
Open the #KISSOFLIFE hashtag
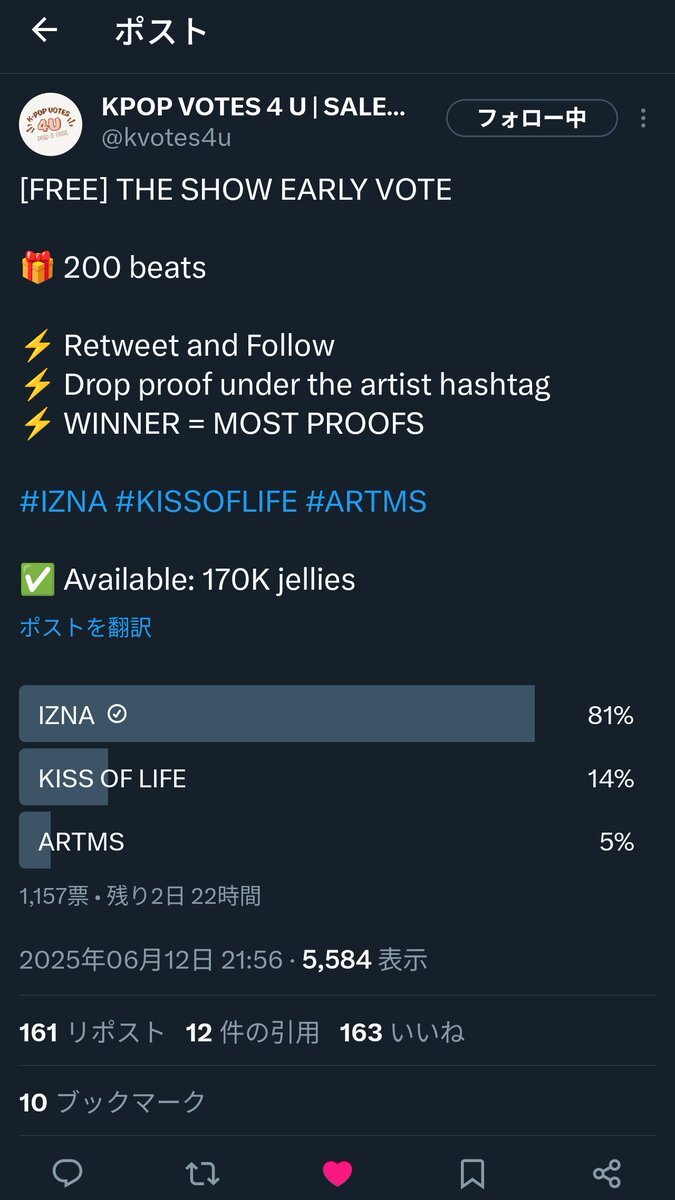[206, 501]
